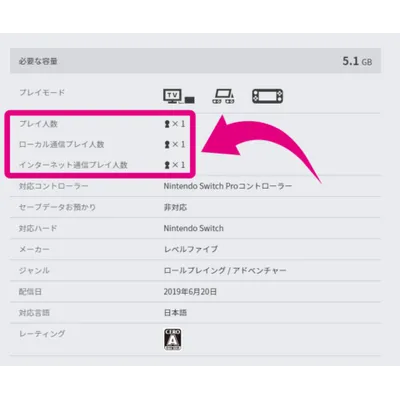Click player icon in ローカル通信プレイ人数 row

pyautogui.click(x=167, y=145)
